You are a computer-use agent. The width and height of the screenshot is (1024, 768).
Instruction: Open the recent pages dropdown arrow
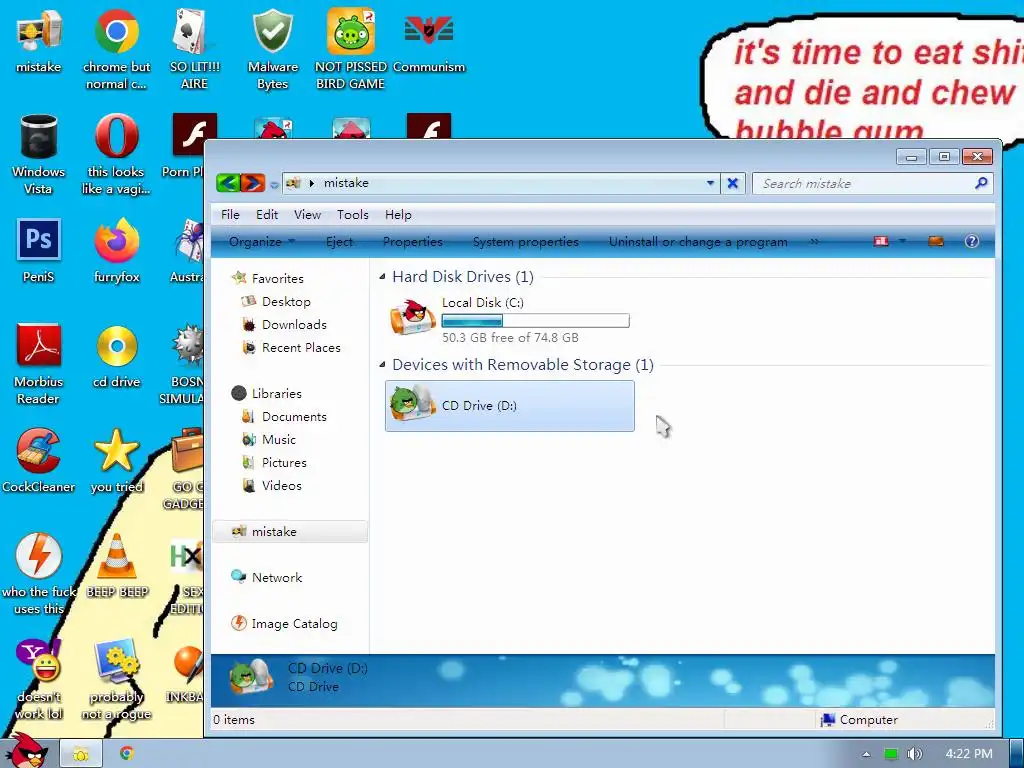(274, 185)
